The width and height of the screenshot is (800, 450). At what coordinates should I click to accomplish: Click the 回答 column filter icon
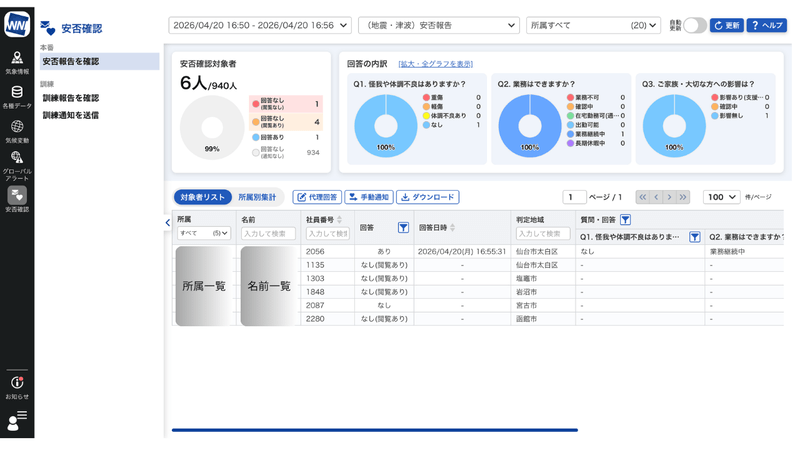point(403,228)
